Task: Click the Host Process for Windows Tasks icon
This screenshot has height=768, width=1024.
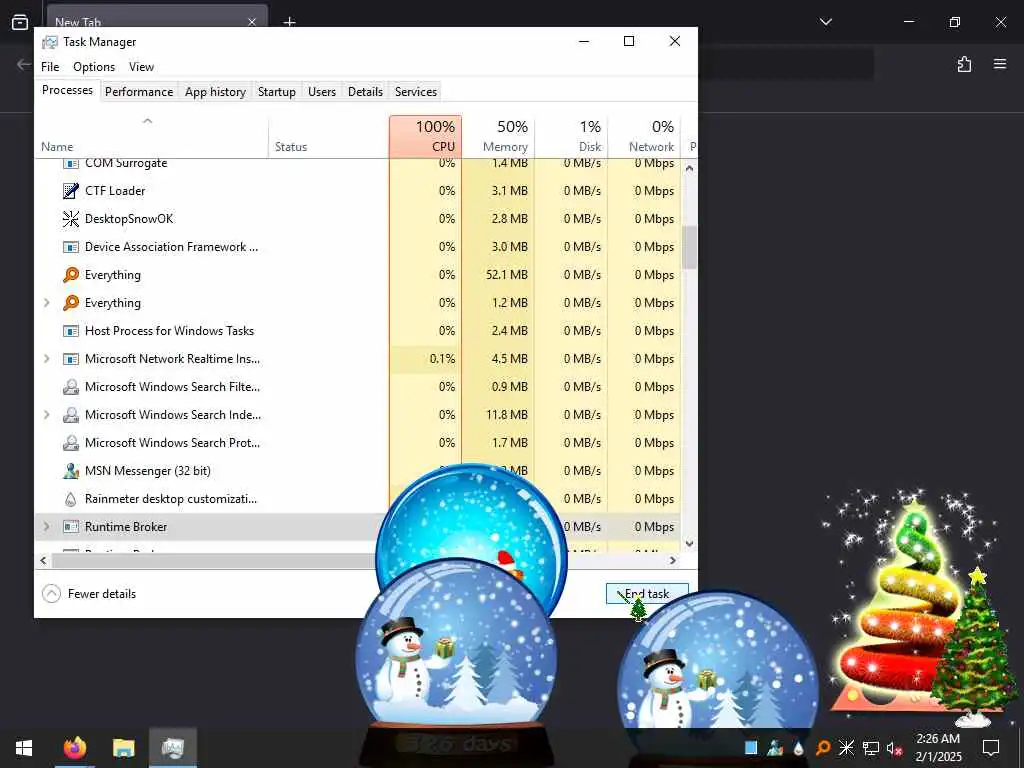Action: point(71,331)
